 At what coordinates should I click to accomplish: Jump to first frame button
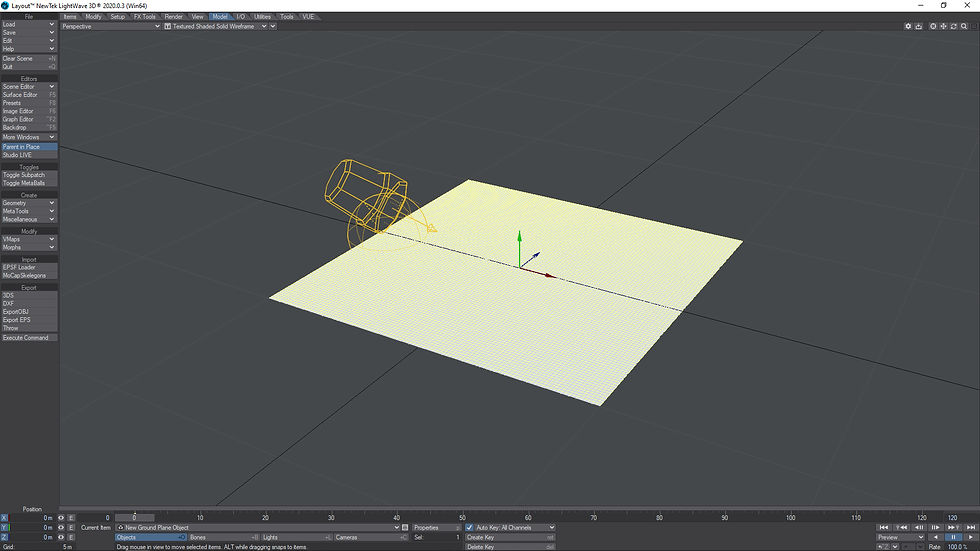[884, 527]
